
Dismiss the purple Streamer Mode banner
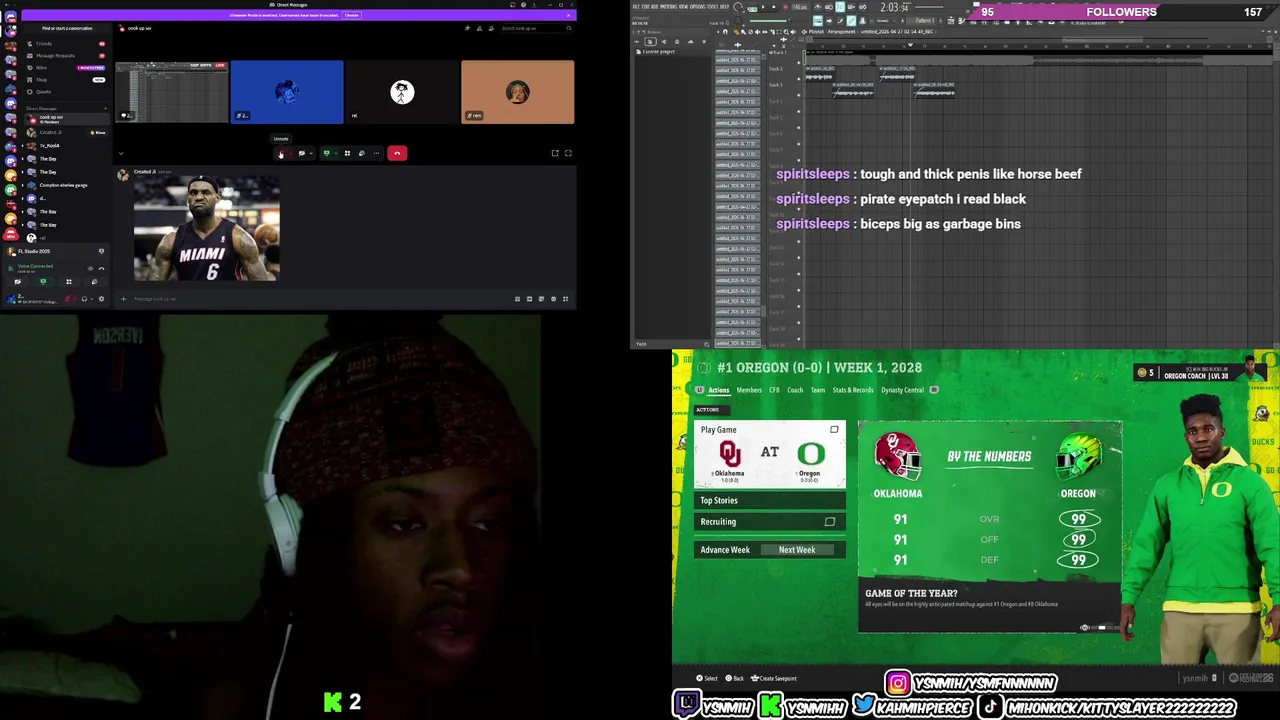[x=568, y=15]
